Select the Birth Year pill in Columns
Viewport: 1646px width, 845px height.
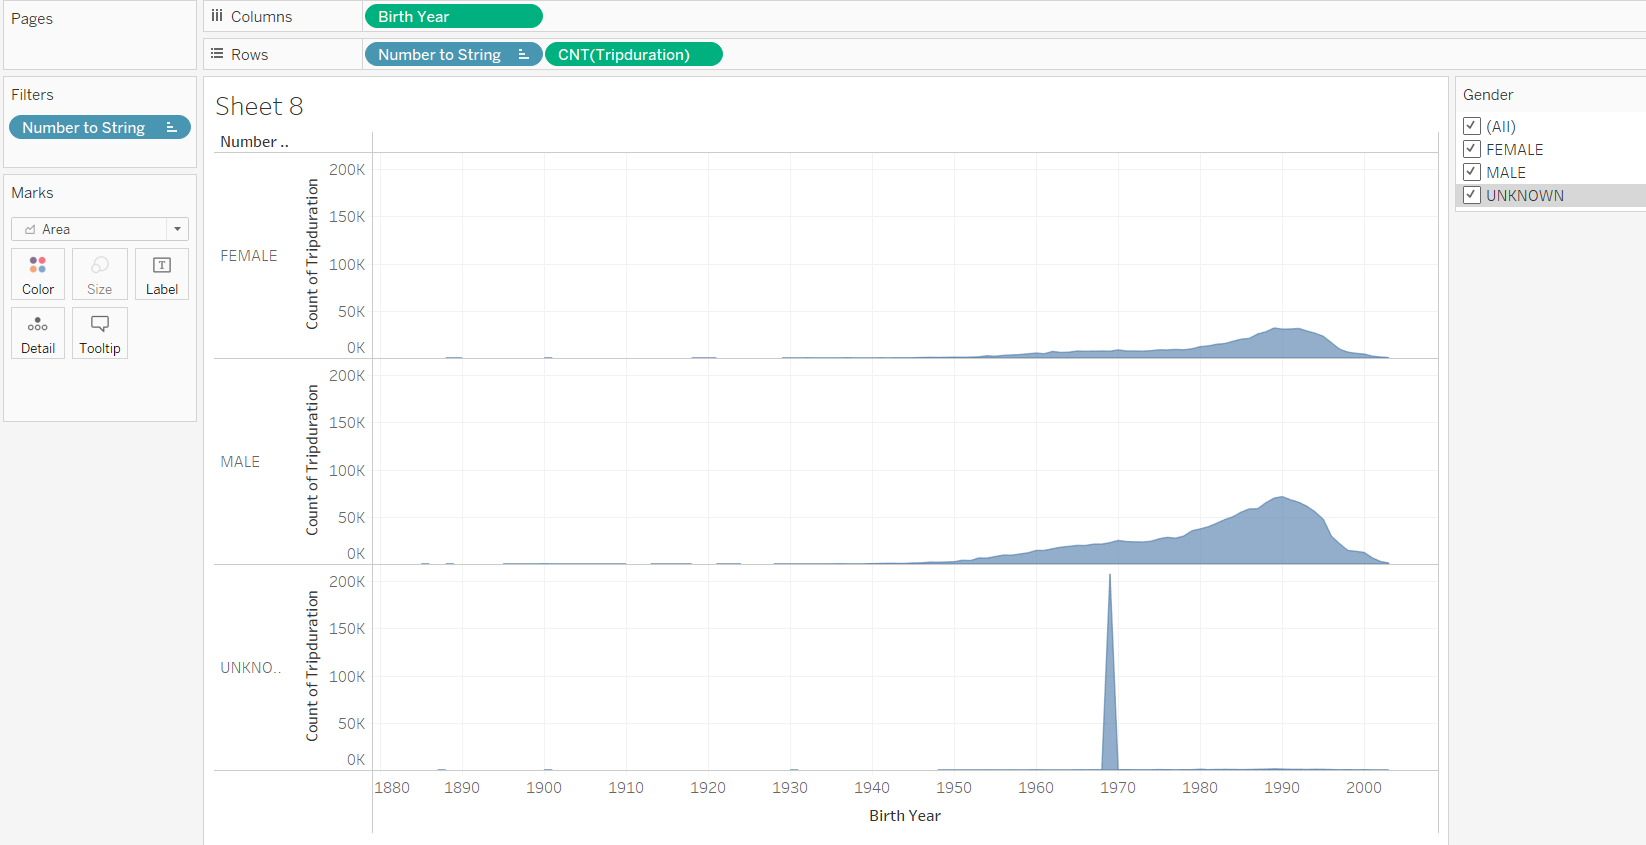(x=454, y=16)
